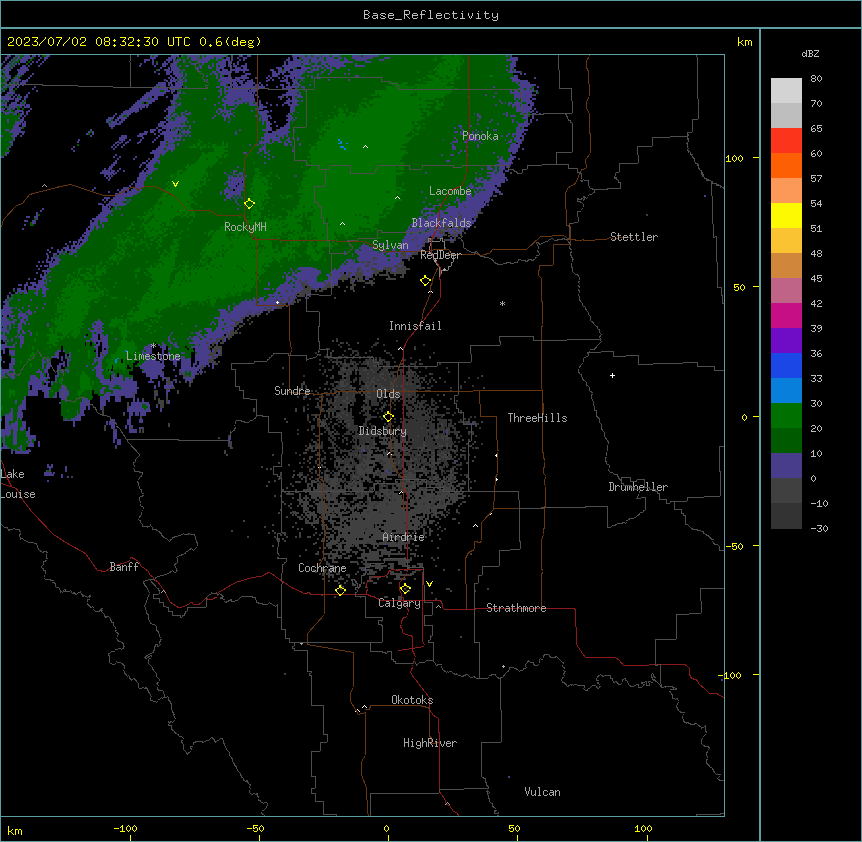The width and height of the screenshot is (862, 842).
Task: Click the white asterisk marker above Limestone
Action: tap(153, 346)
